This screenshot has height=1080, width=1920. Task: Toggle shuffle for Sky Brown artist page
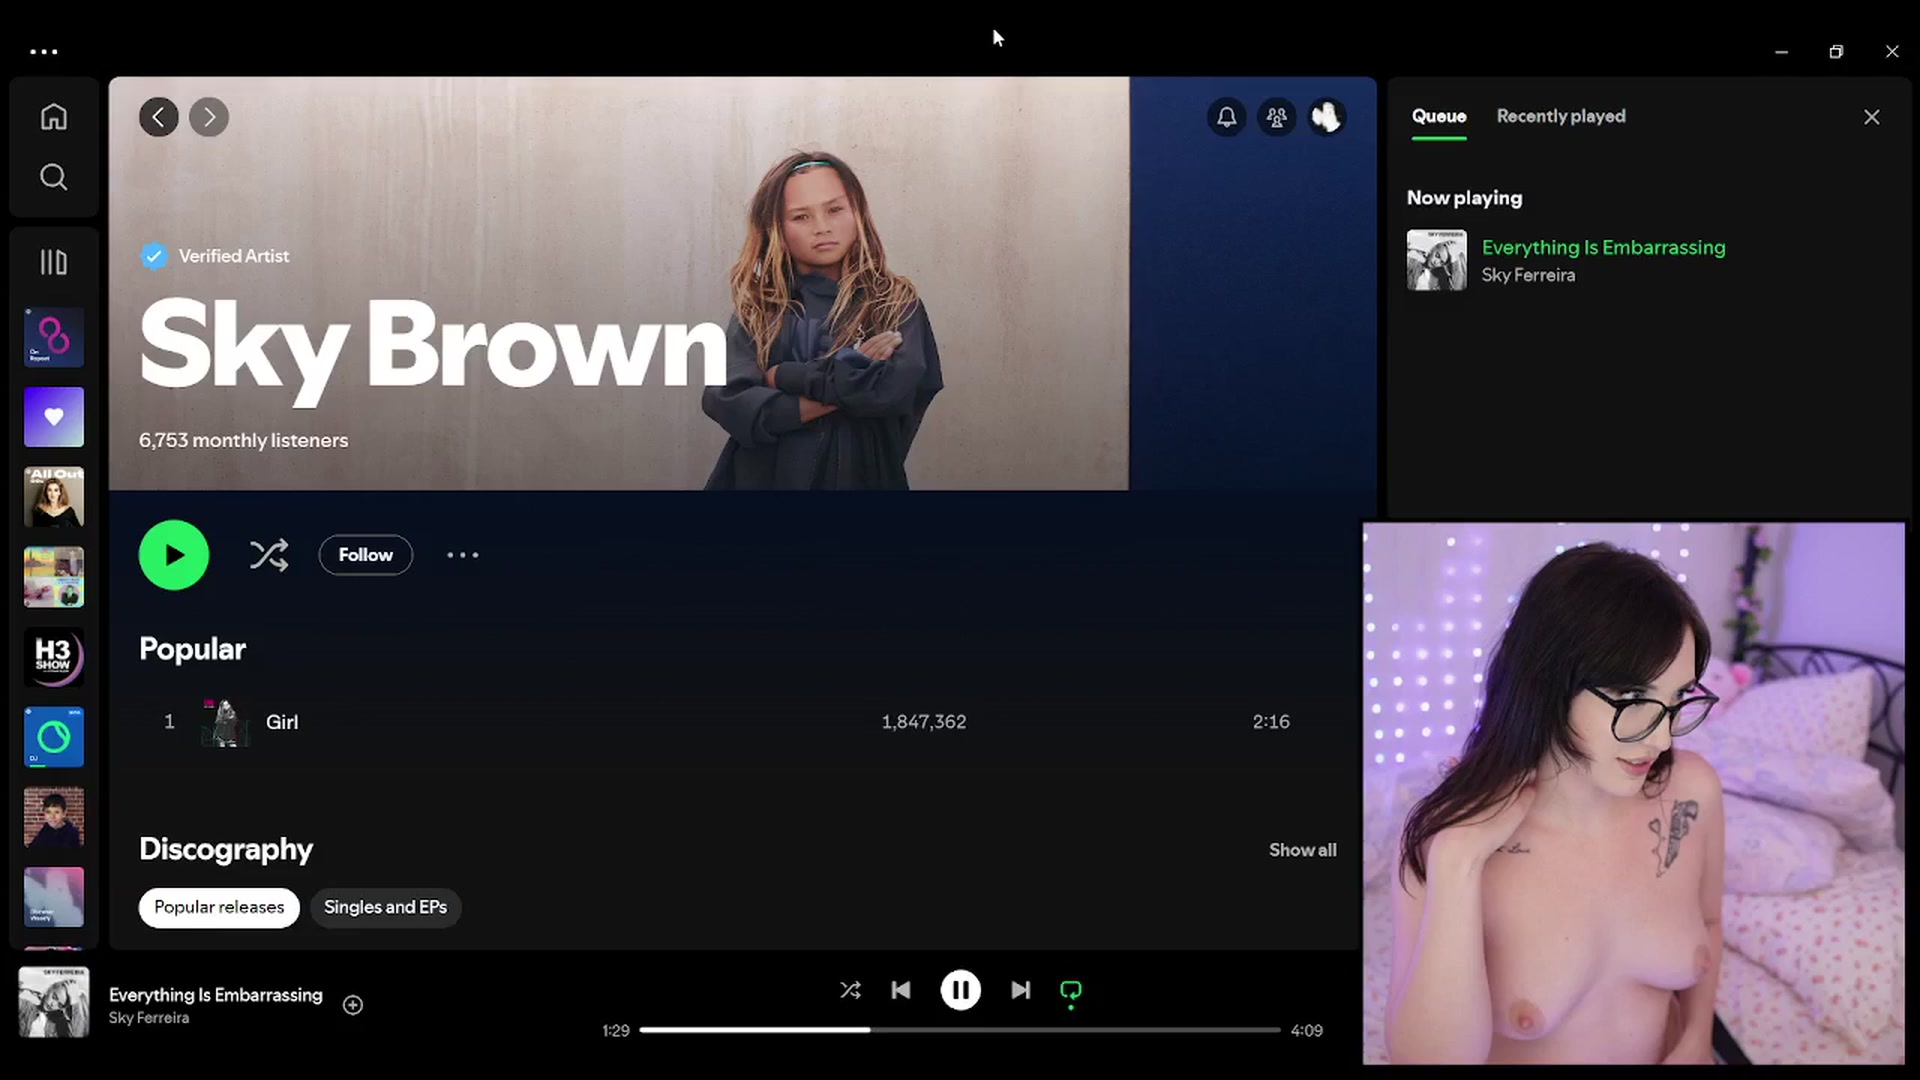[269, 555]
